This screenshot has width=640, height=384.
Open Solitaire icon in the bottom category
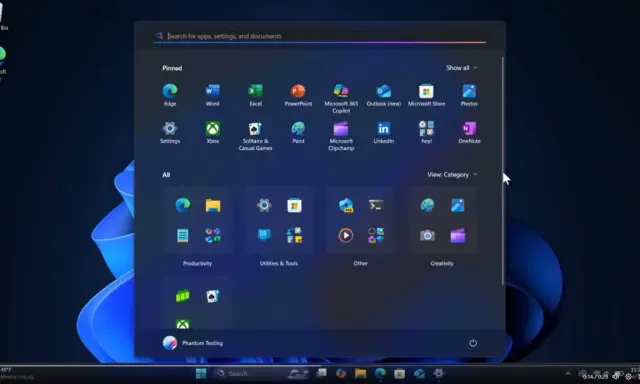coord(213,296)
